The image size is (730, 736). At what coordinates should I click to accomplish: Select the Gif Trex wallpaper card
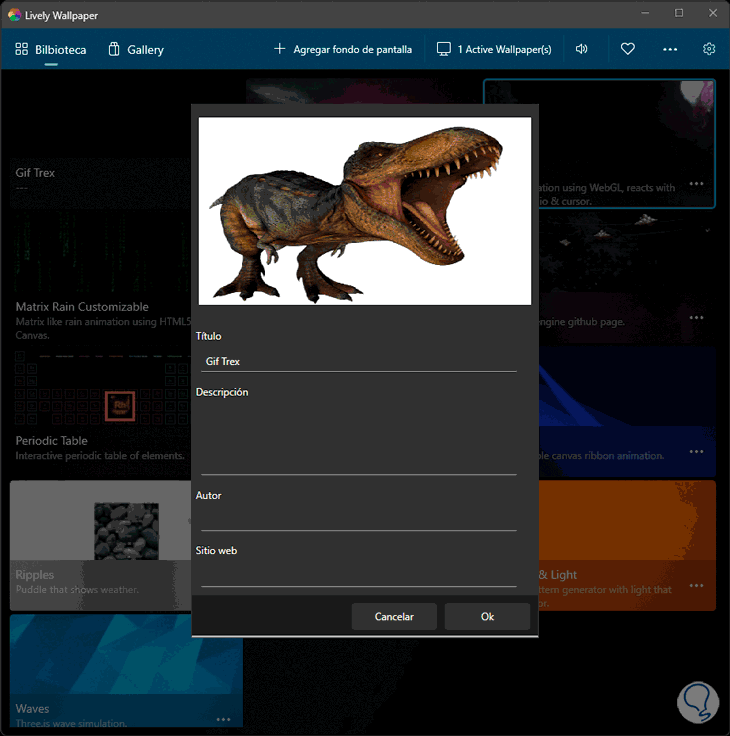click(100, 144)
